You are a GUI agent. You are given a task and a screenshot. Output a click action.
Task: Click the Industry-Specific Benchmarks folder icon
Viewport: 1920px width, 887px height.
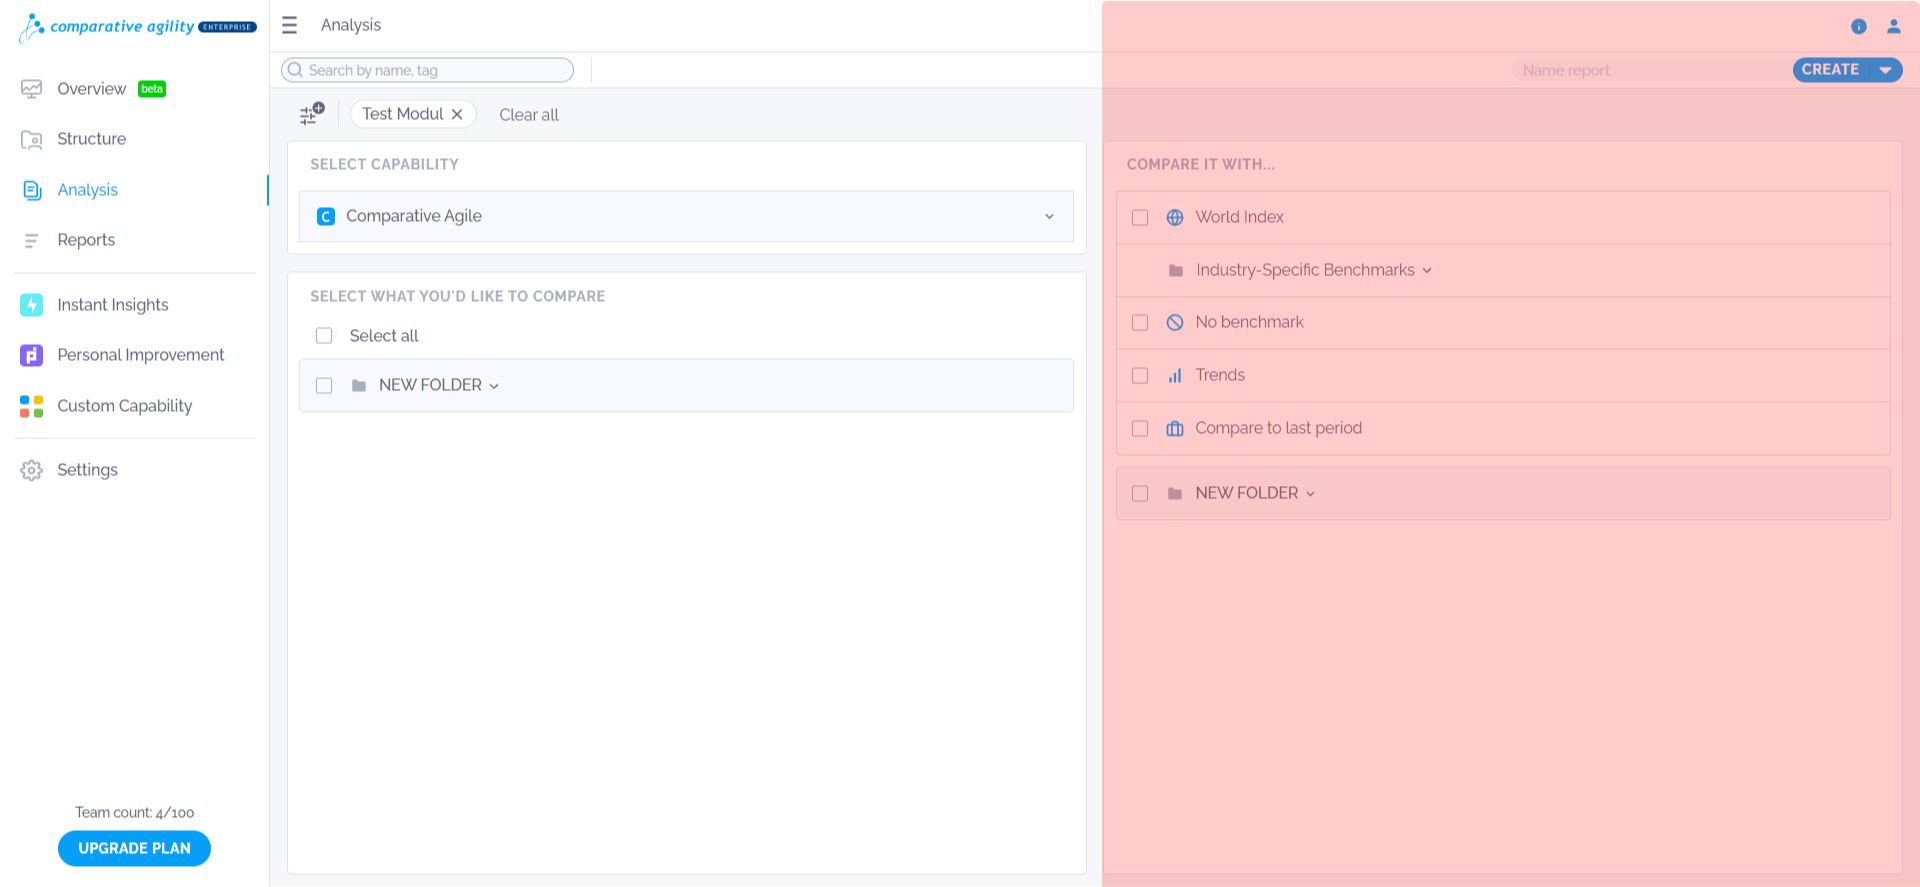(x=1176, y=271)
